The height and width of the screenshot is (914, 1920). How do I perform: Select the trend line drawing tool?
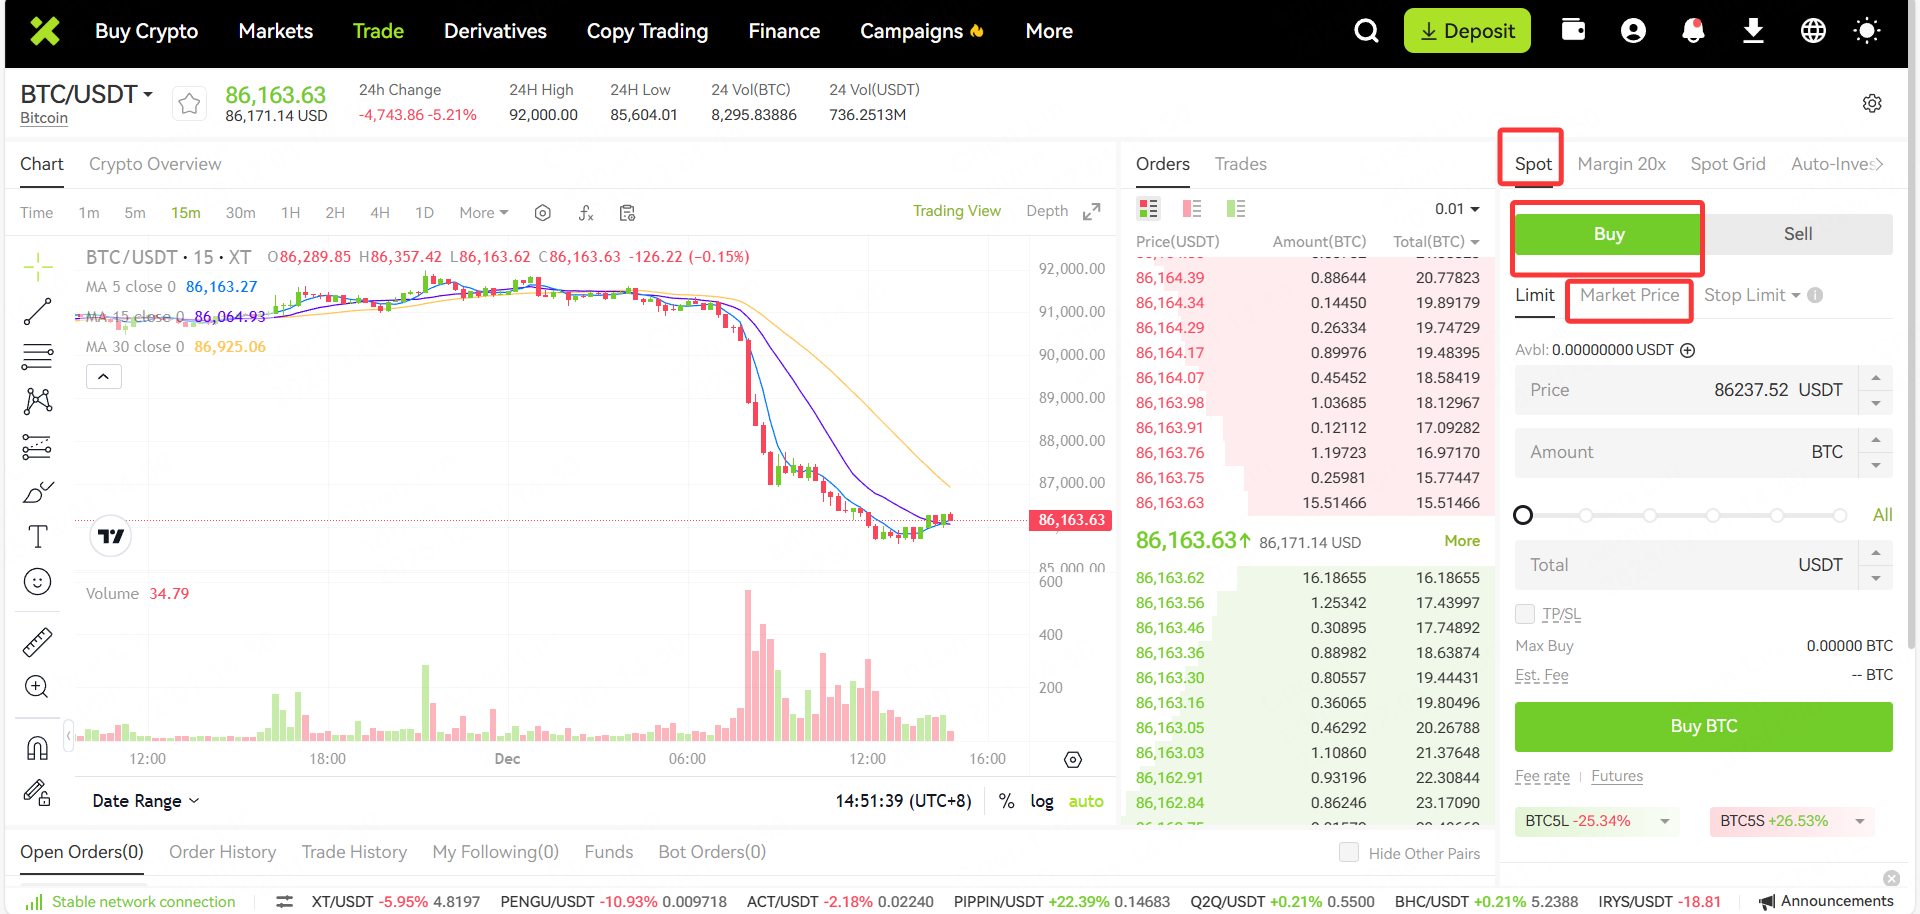(x=37, y=312)
